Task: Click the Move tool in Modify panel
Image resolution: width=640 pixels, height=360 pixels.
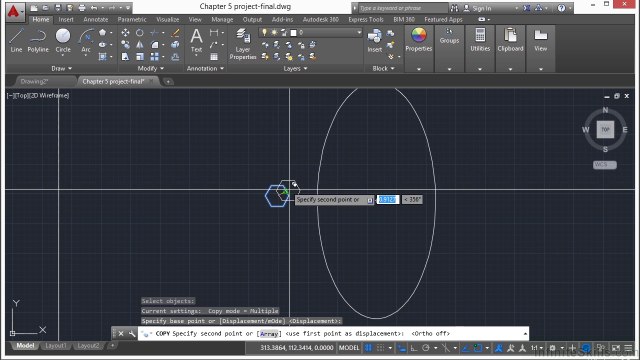Action: pos(125,32)
